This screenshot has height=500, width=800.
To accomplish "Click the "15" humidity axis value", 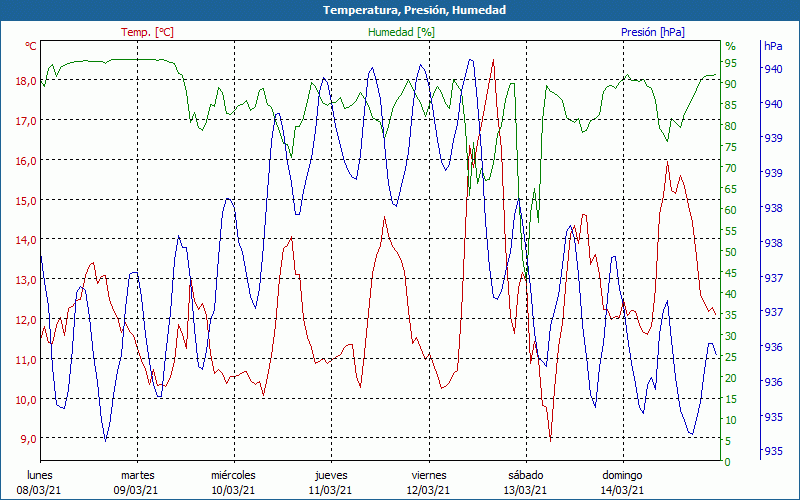I will (731, 399).
